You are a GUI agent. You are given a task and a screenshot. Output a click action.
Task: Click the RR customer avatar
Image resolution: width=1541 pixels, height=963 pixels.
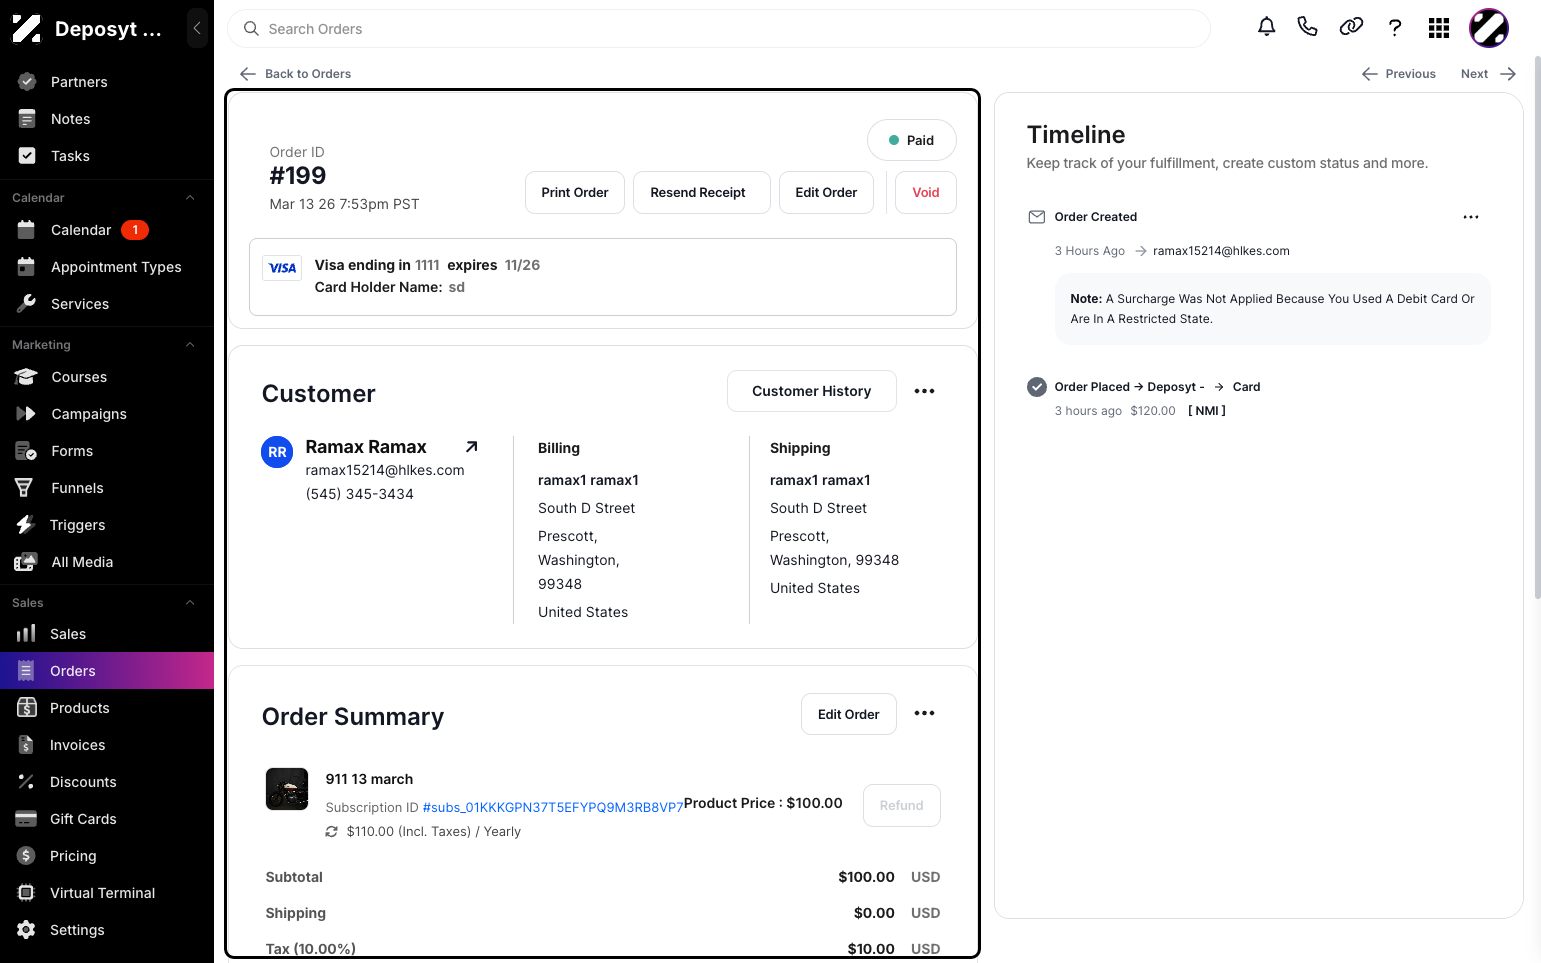tap(277, 452)
